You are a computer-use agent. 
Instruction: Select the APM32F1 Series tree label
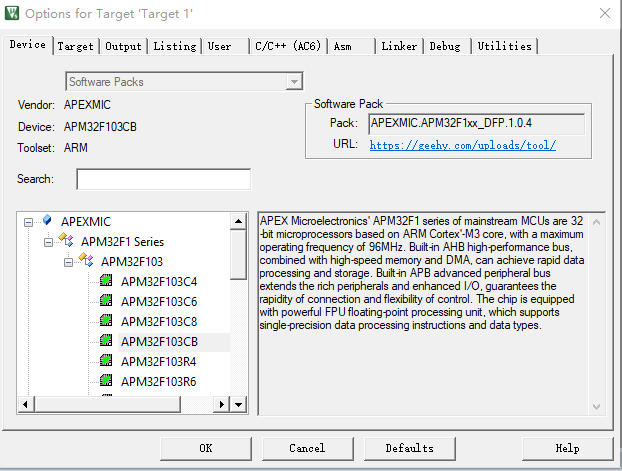[123, 242]
